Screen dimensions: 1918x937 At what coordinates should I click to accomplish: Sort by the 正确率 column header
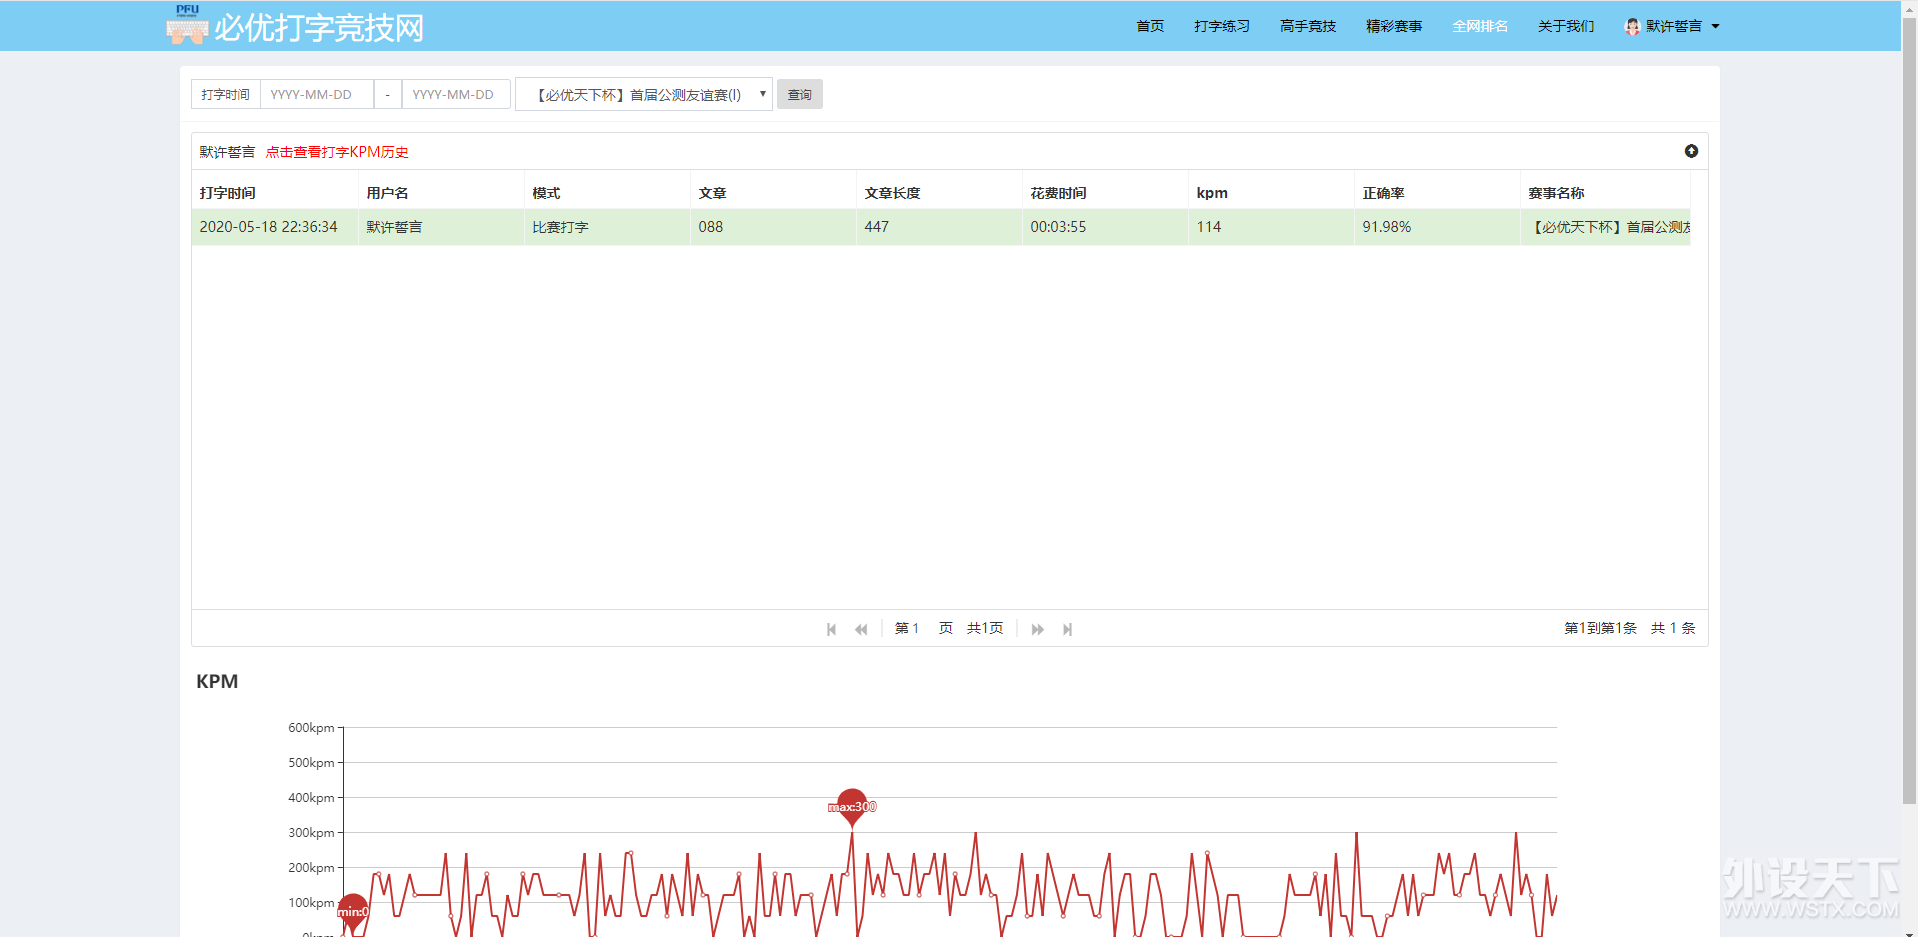1437,193
